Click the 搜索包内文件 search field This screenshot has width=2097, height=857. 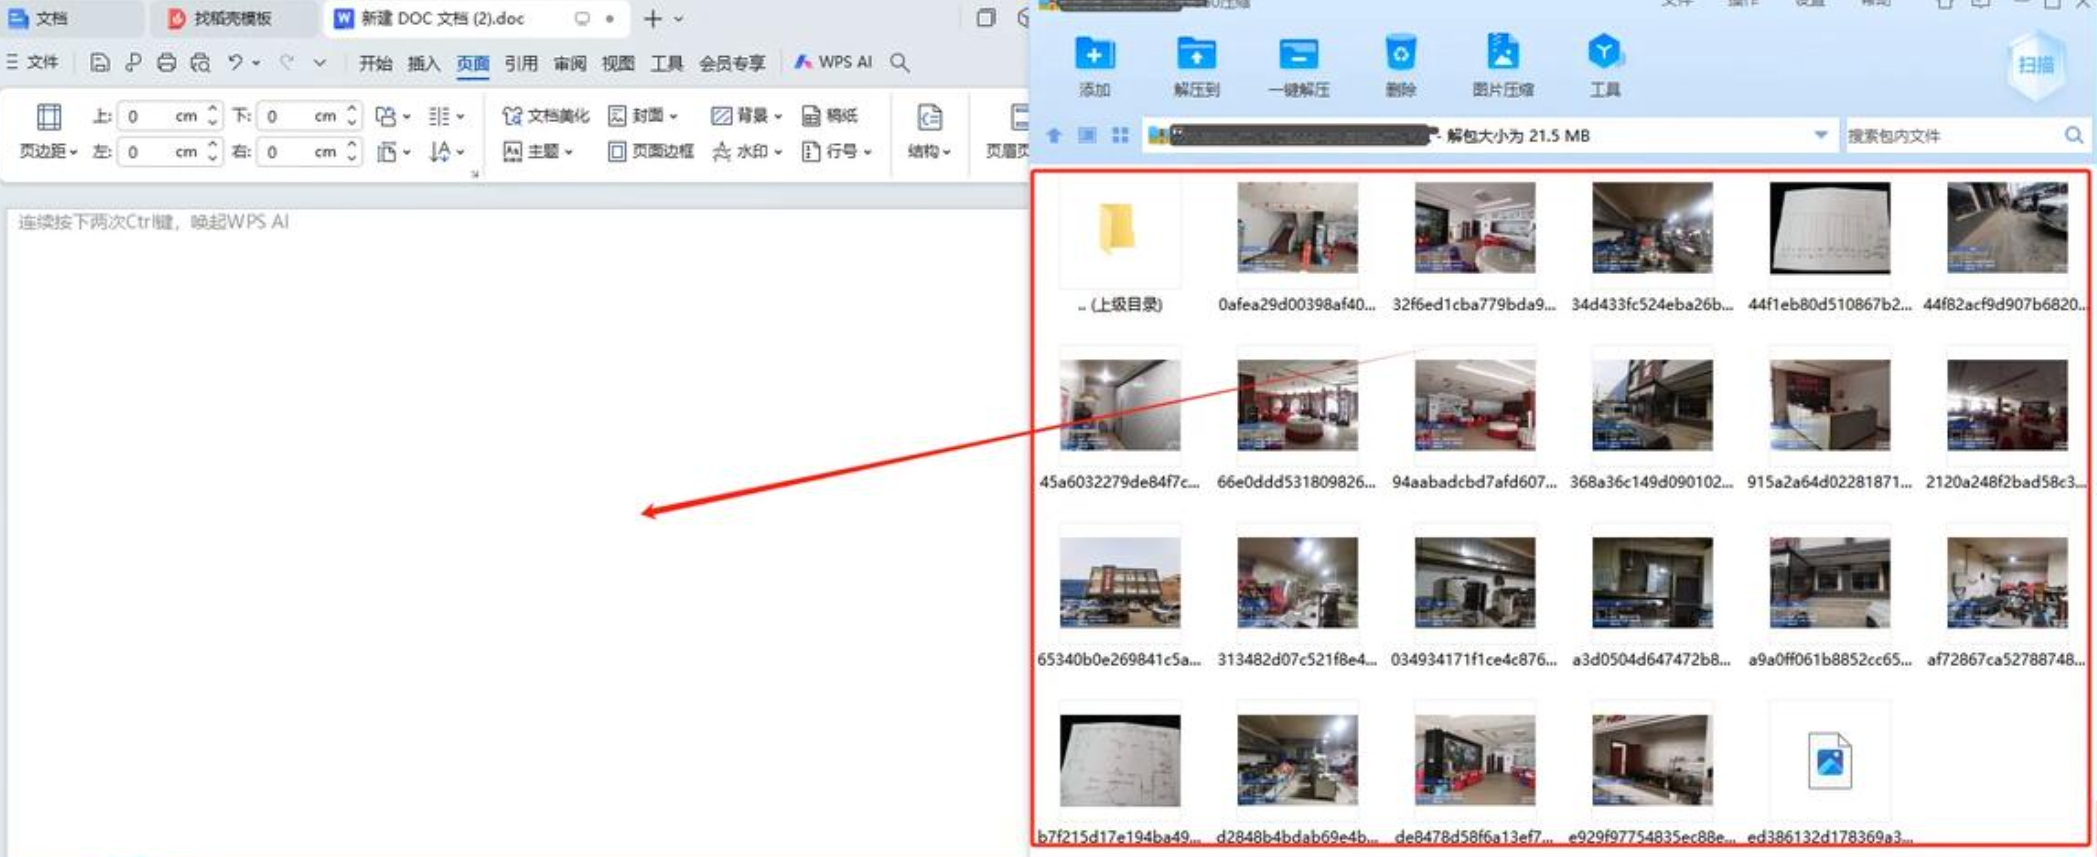(1951, 135)
